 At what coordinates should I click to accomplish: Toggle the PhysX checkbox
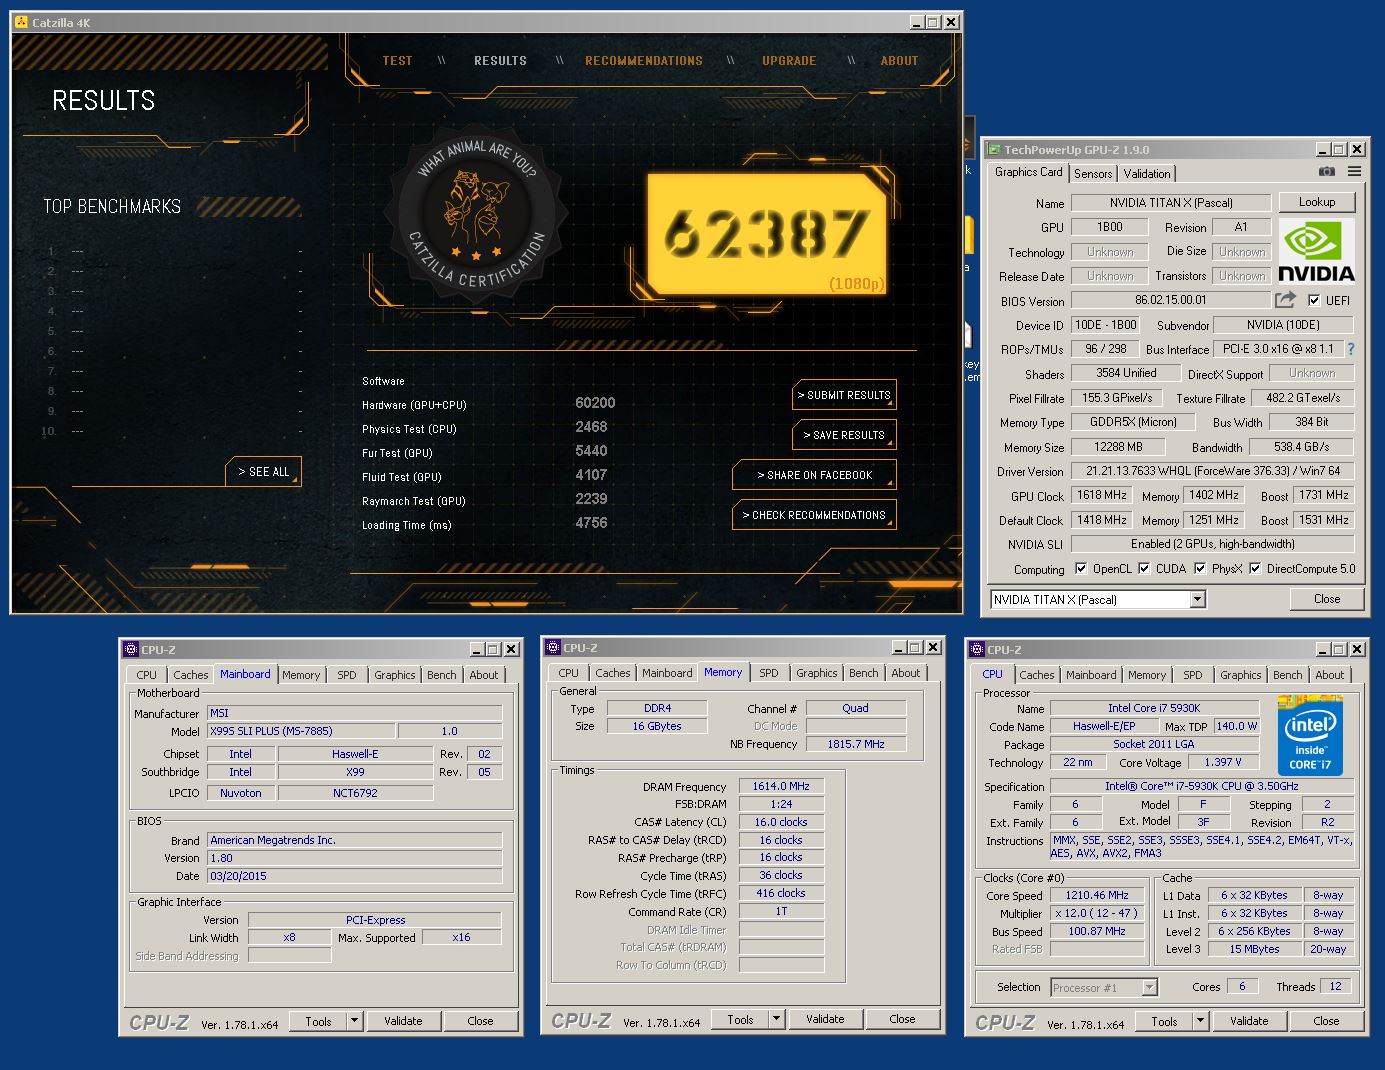pyautogui.click(x=1200, y=569)
